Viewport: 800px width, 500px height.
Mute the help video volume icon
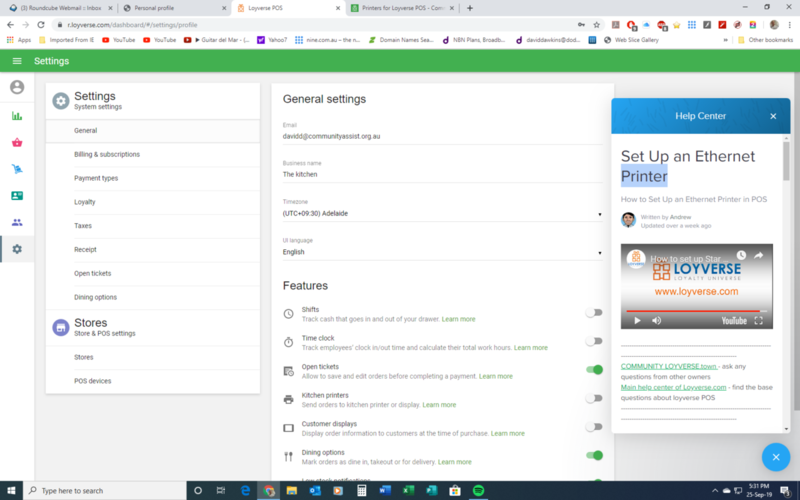pyautogui.click(x=657, y=320)
